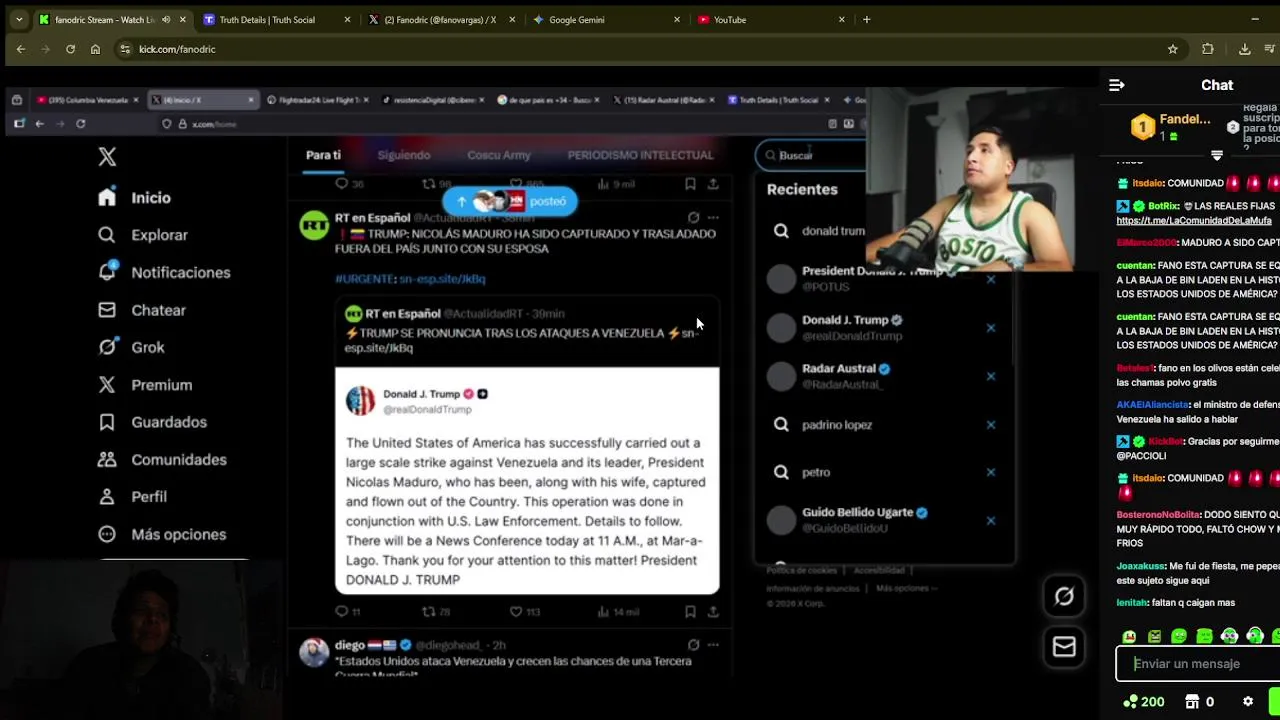This screenshot has height=720, width=1280.
Task: Open the floating Grok button on X
Action: [1064, 597]
